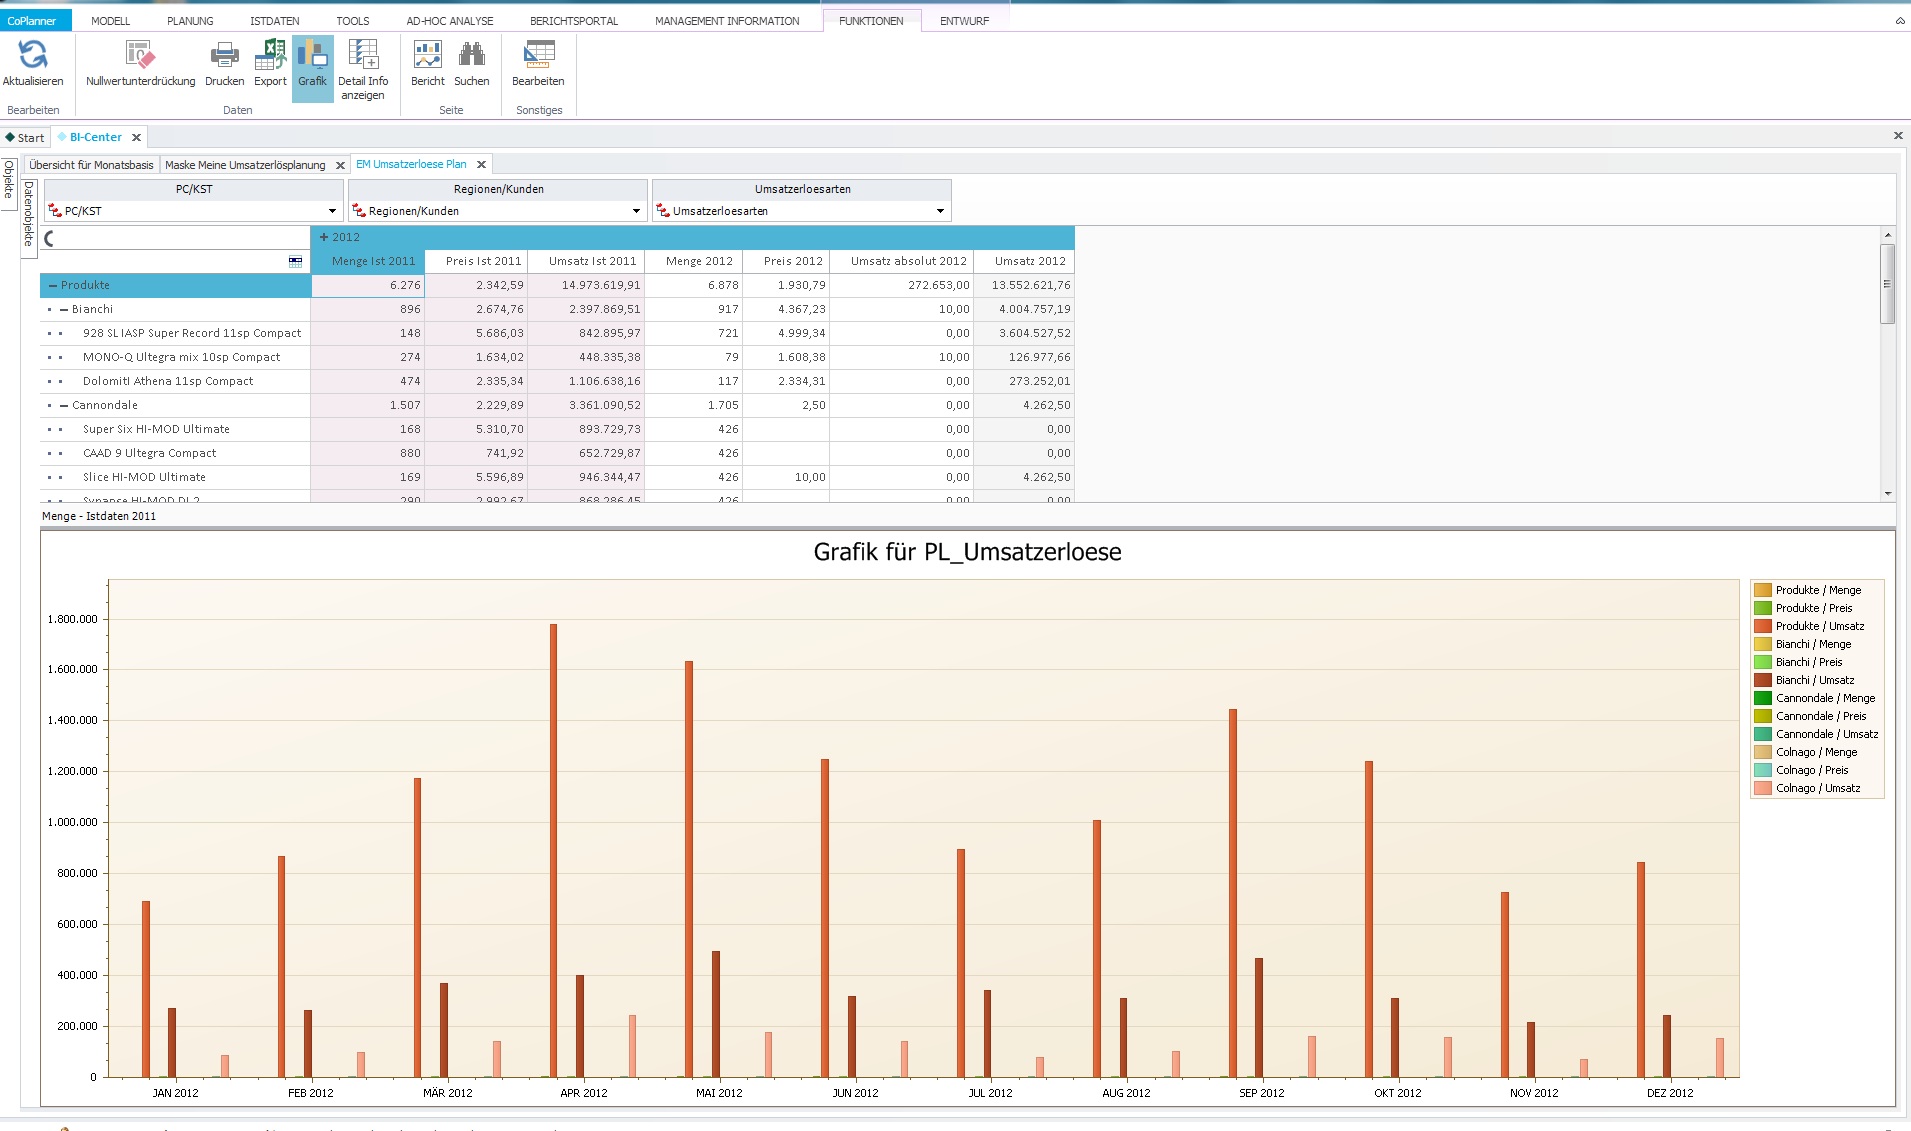Click the Aktualisieren refresh icon
The image size is (1911, 1131).
tap(33, 55)
